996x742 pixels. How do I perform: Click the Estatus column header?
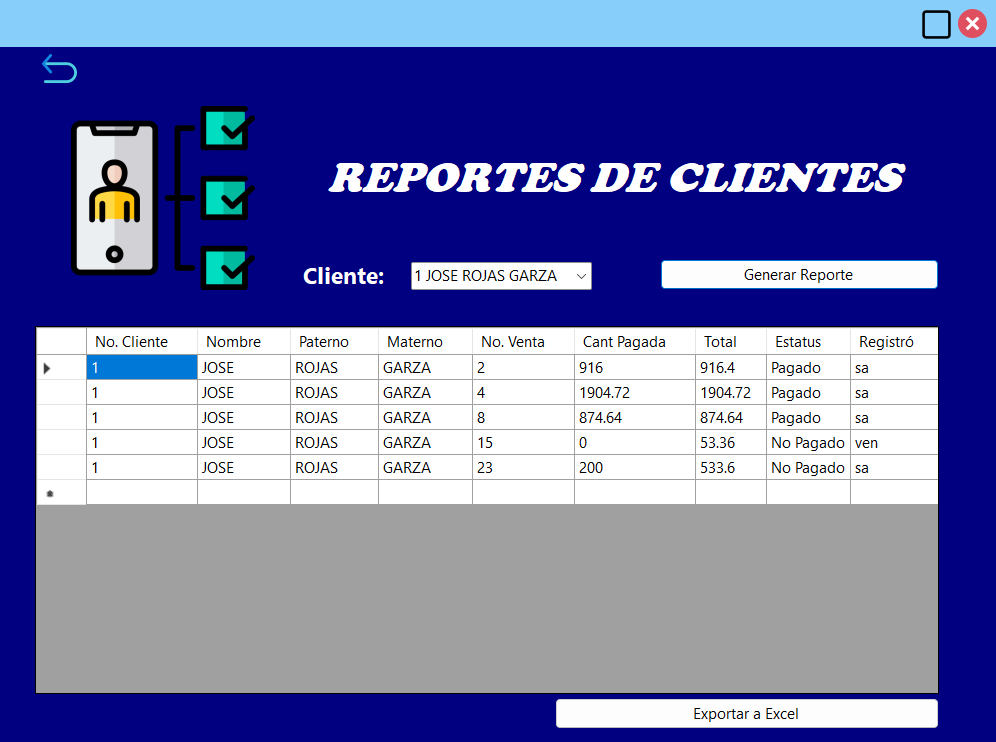(798, 341)
